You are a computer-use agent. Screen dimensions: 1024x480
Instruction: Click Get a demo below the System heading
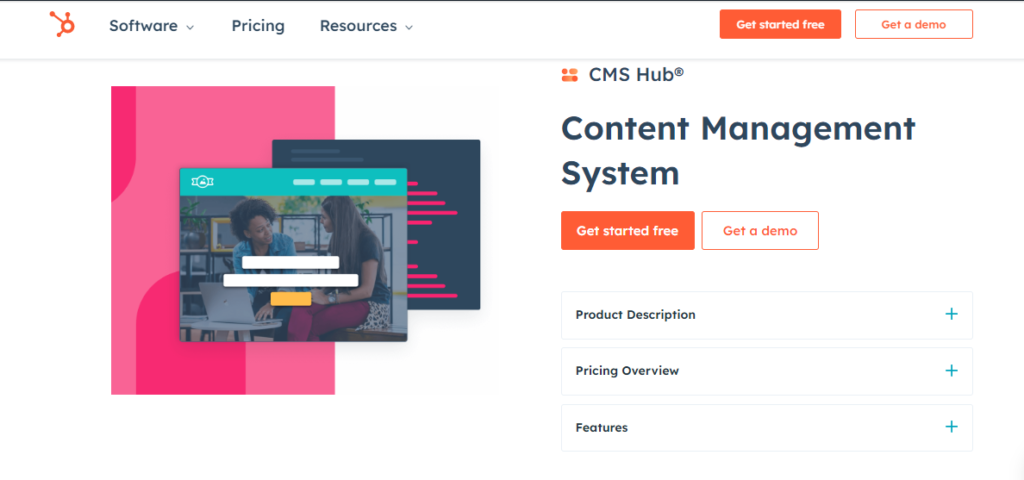pos(760,231)
